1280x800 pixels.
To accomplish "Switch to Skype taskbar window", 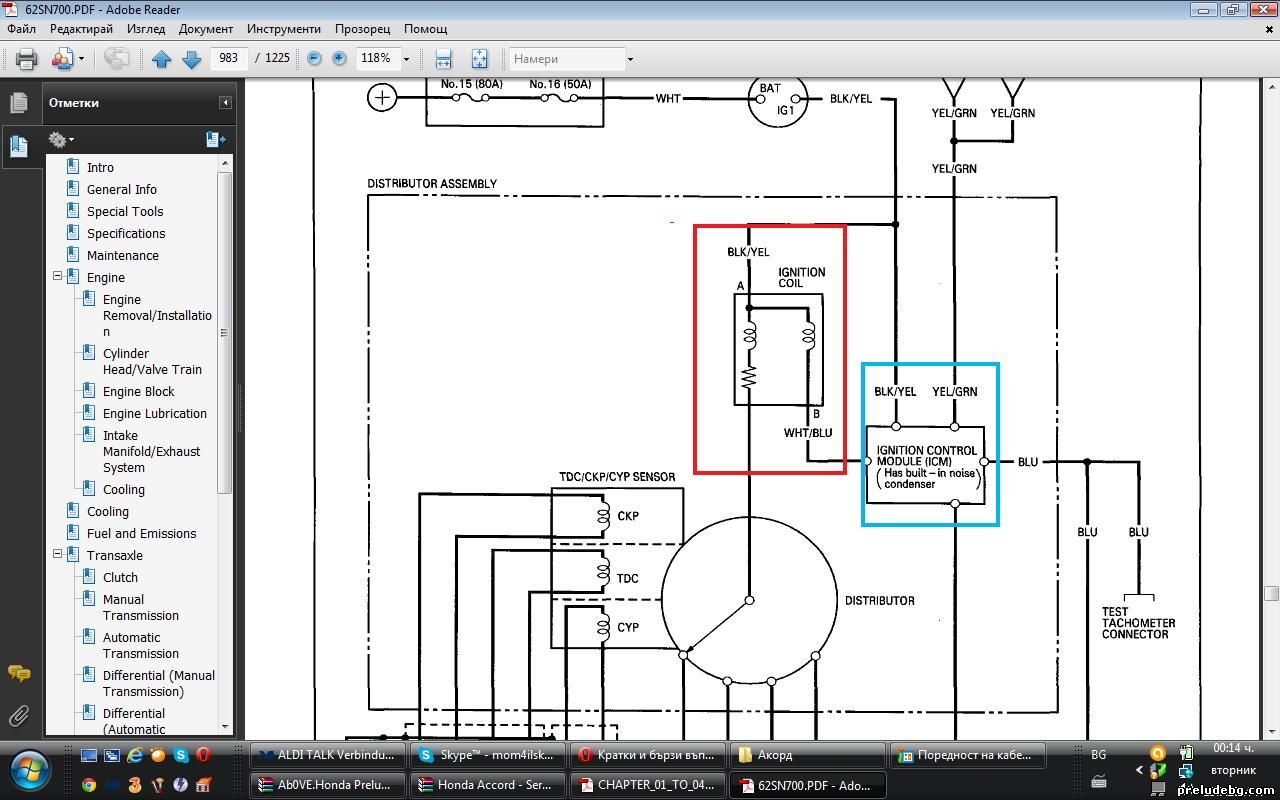I will point(488,755).
